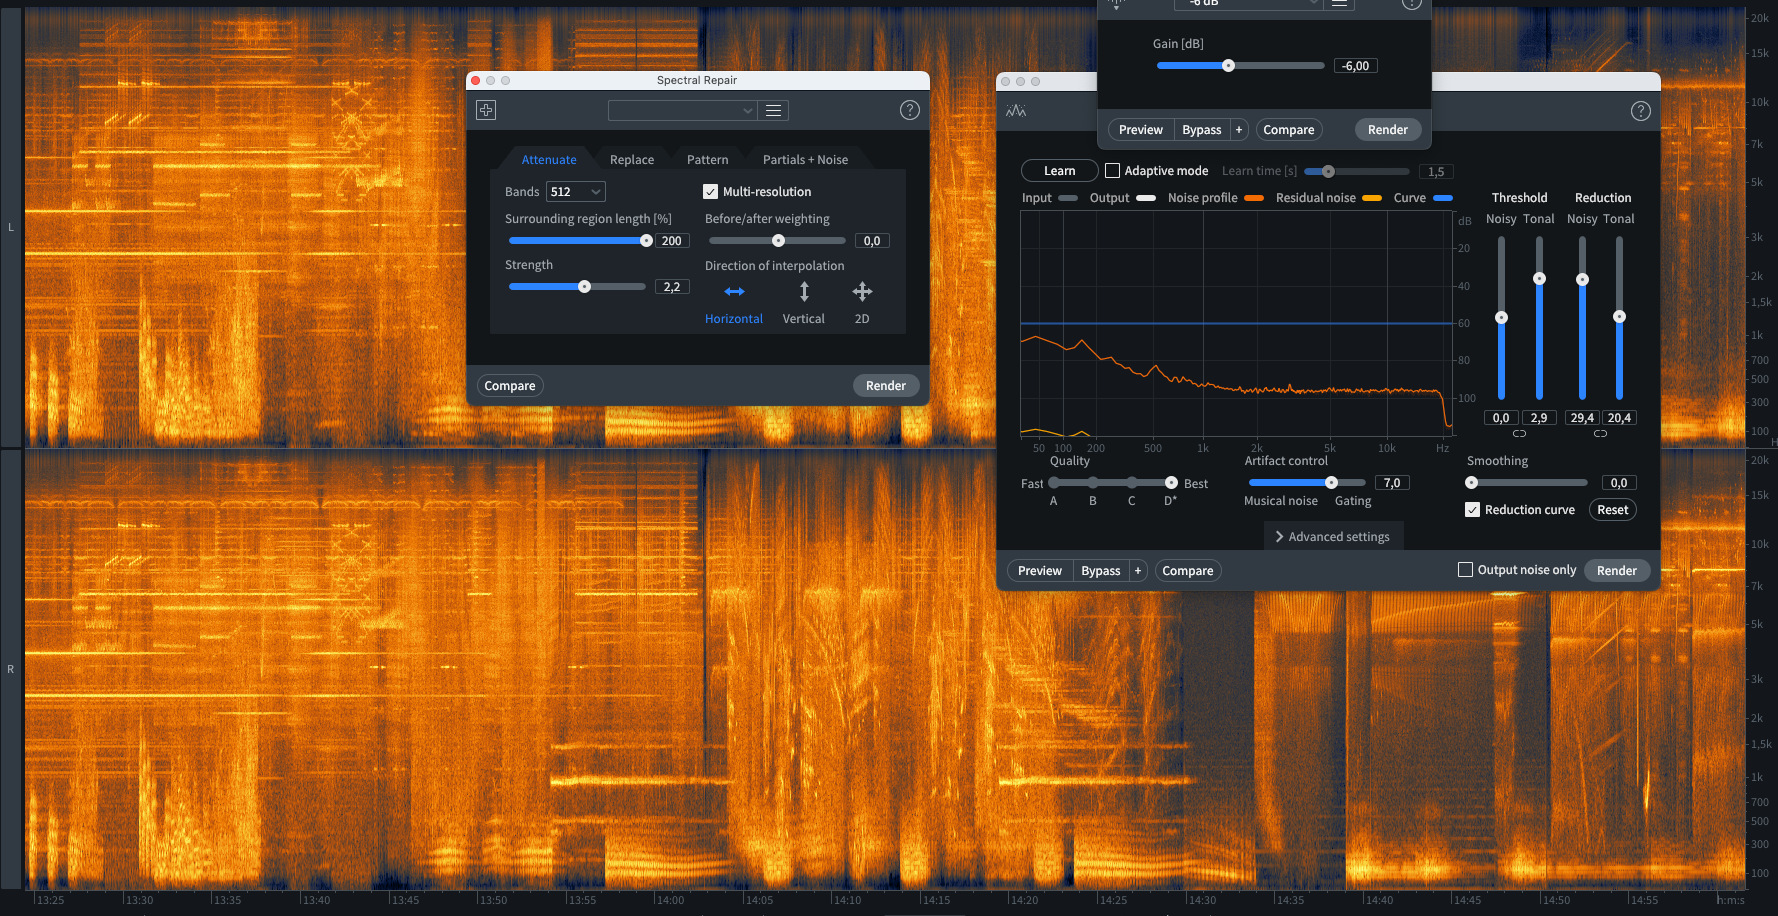Select Vertical interpolation direction
The width and height of the screenshot is (1778, 916).
803,292
